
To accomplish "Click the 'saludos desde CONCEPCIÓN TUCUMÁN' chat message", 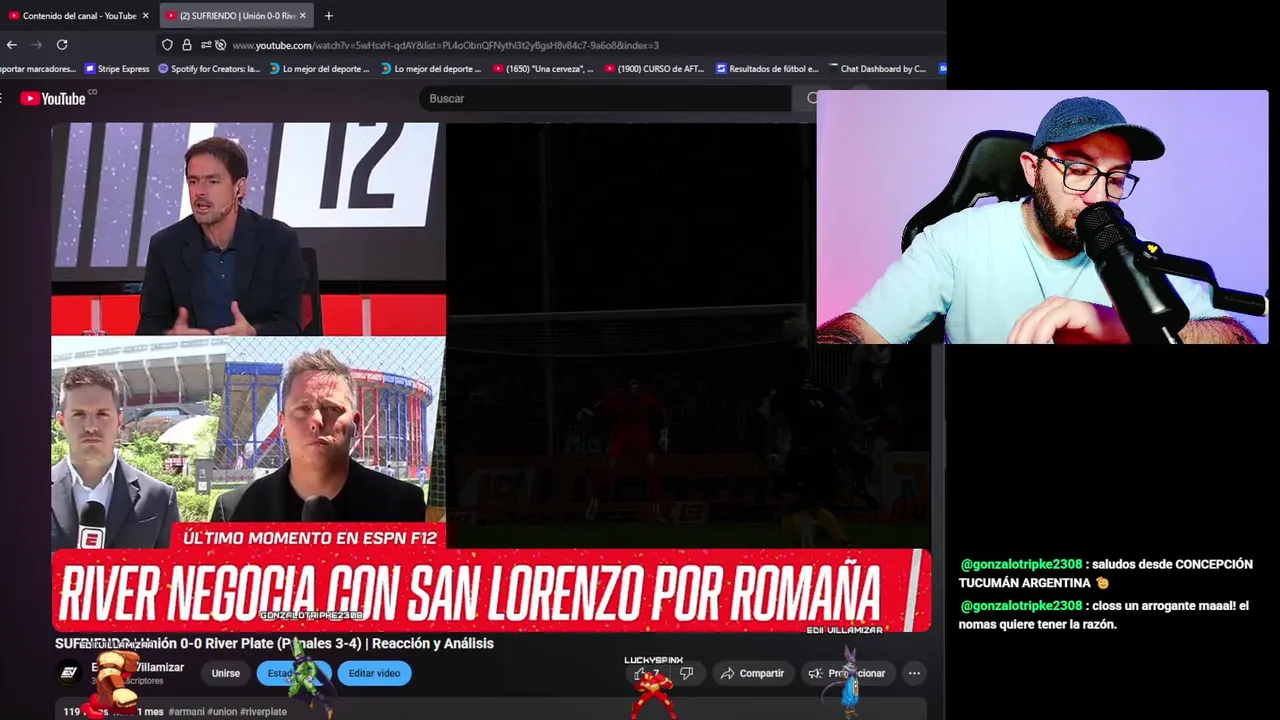I will [1105, 573].
